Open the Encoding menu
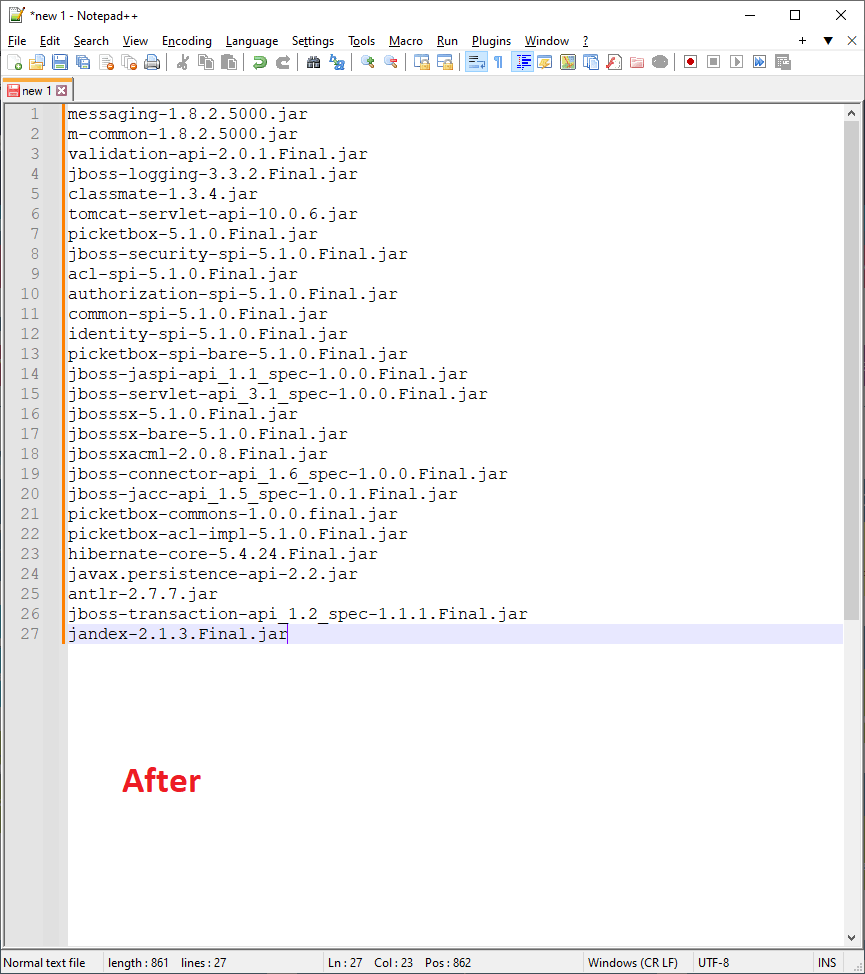865x974 pixels. (x=186, y=41)
